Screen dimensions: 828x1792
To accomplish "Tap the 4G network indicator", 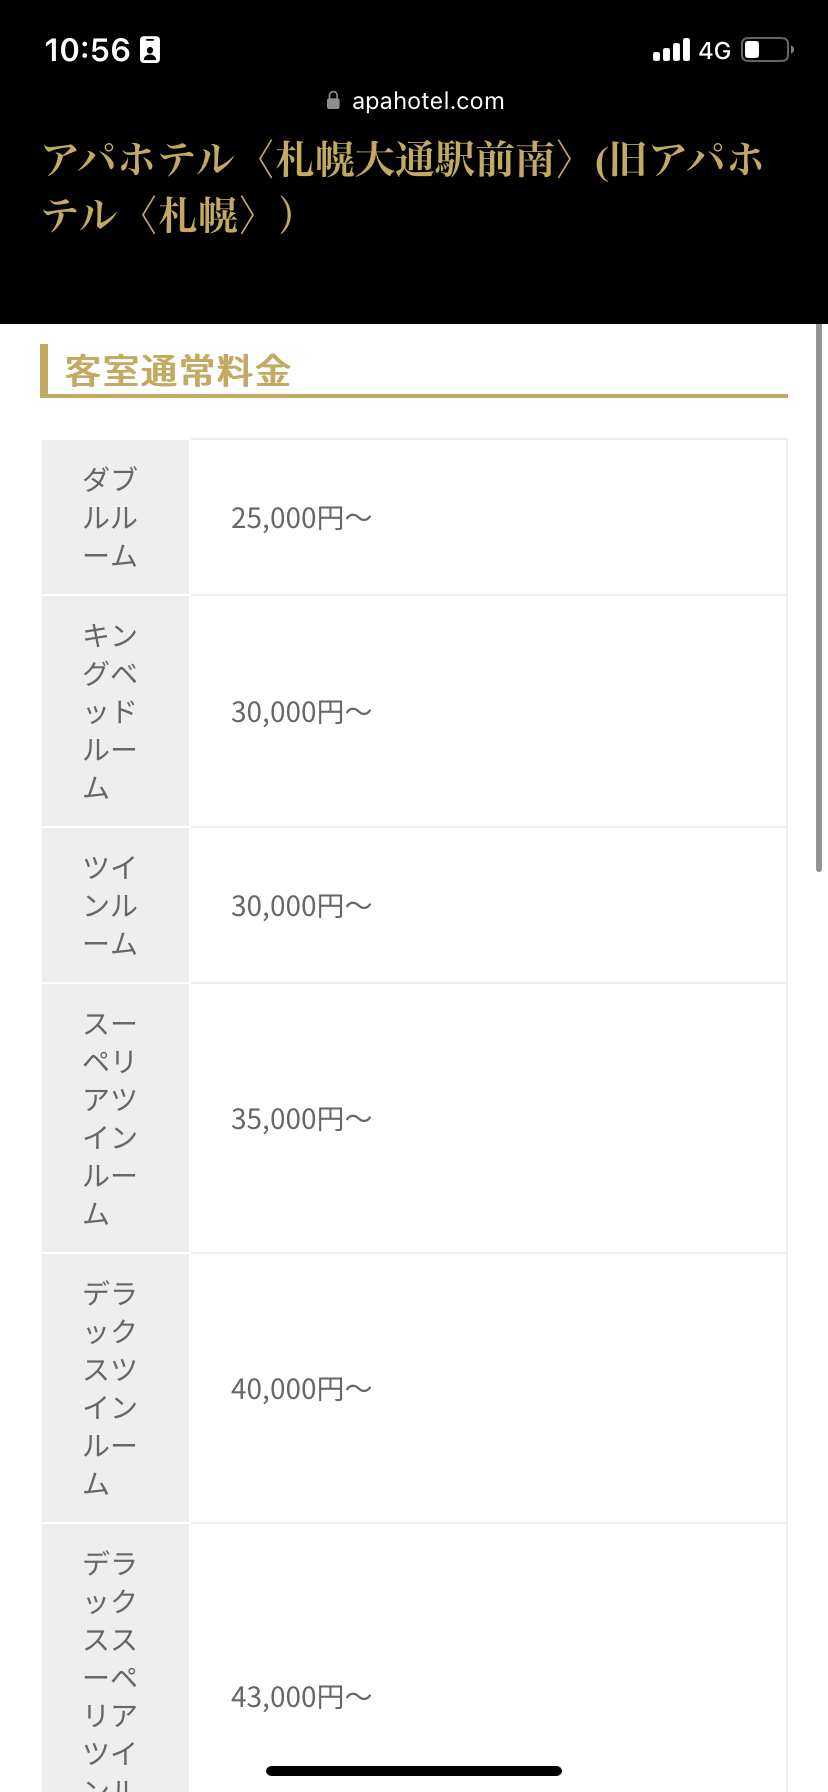I will (715, 50).
